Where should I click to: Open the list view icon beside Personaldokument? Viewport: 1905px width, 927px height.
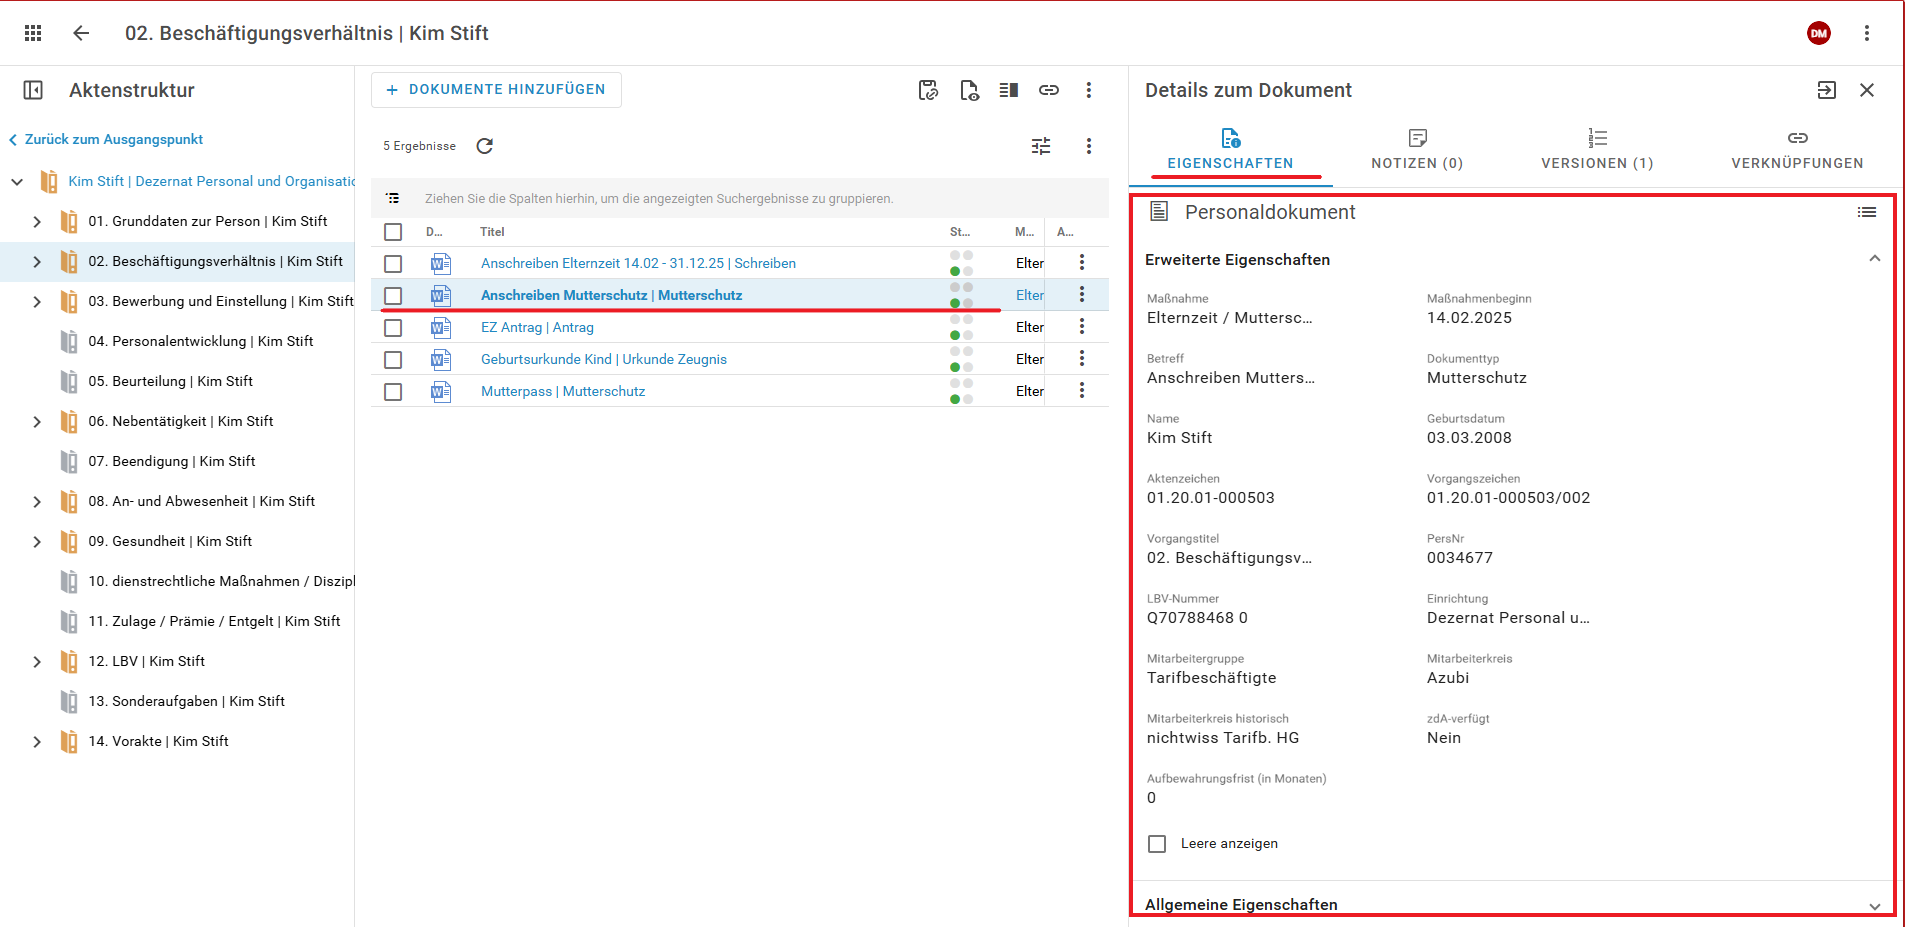click(x=1866, y=212)
